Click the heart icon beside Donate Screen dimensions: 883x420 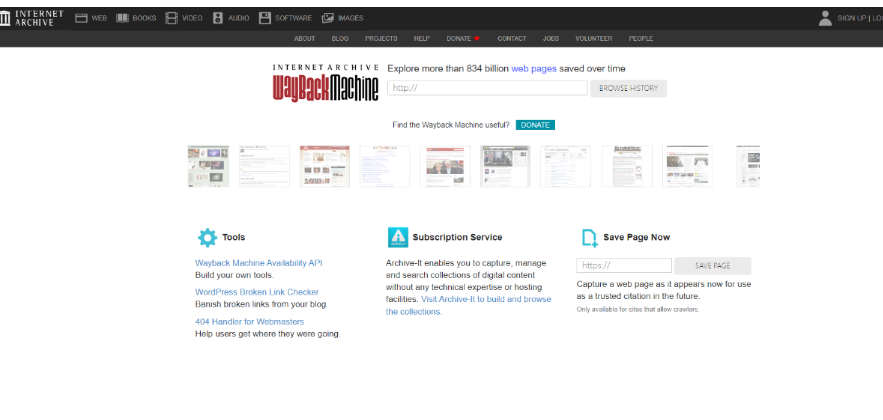476,38
